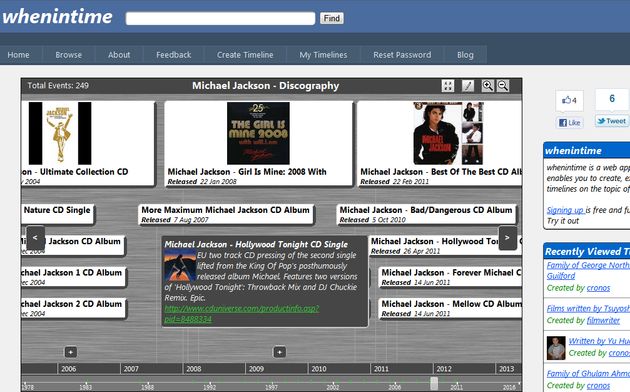Expand events with plus button near 2009

coord(280,352)
